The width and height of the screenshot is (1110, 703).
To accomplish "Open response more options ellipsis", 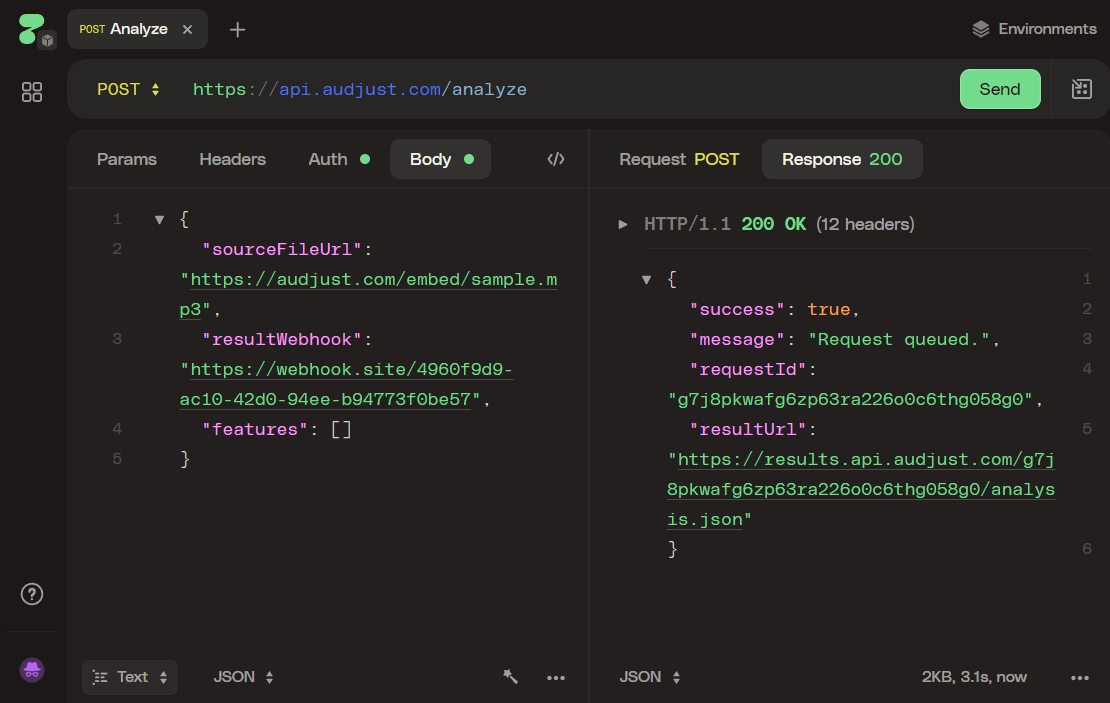I will coord(1079,677).
